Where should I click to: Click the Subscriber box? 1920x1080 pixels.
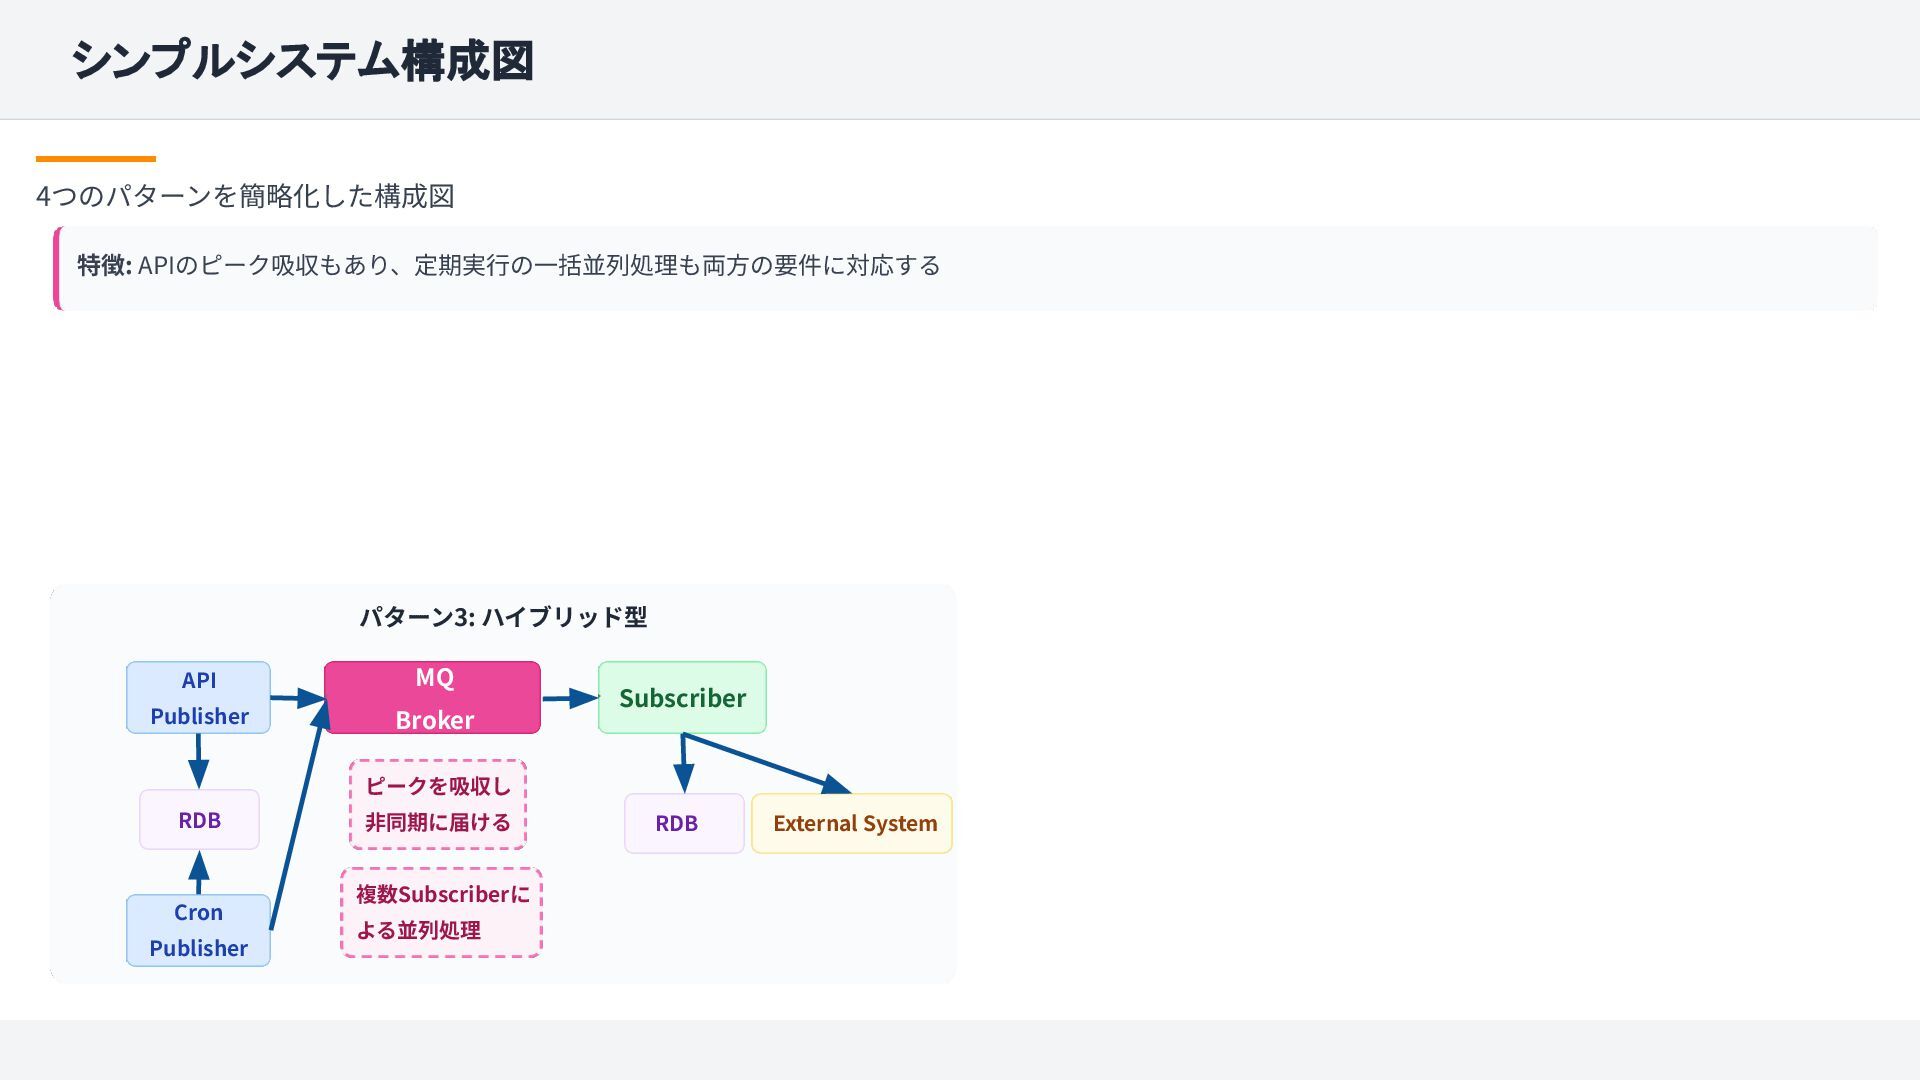pyautogui.click(x=682, y=697)
